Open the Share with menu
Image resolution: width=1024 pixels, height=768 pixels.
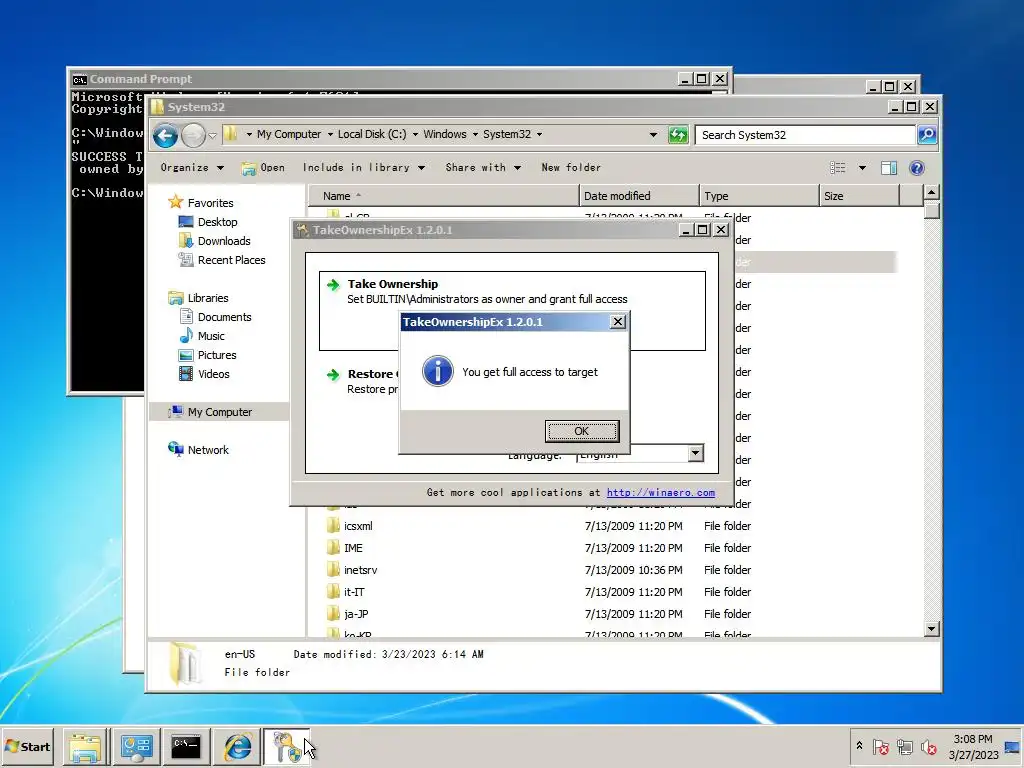[483, 168]
